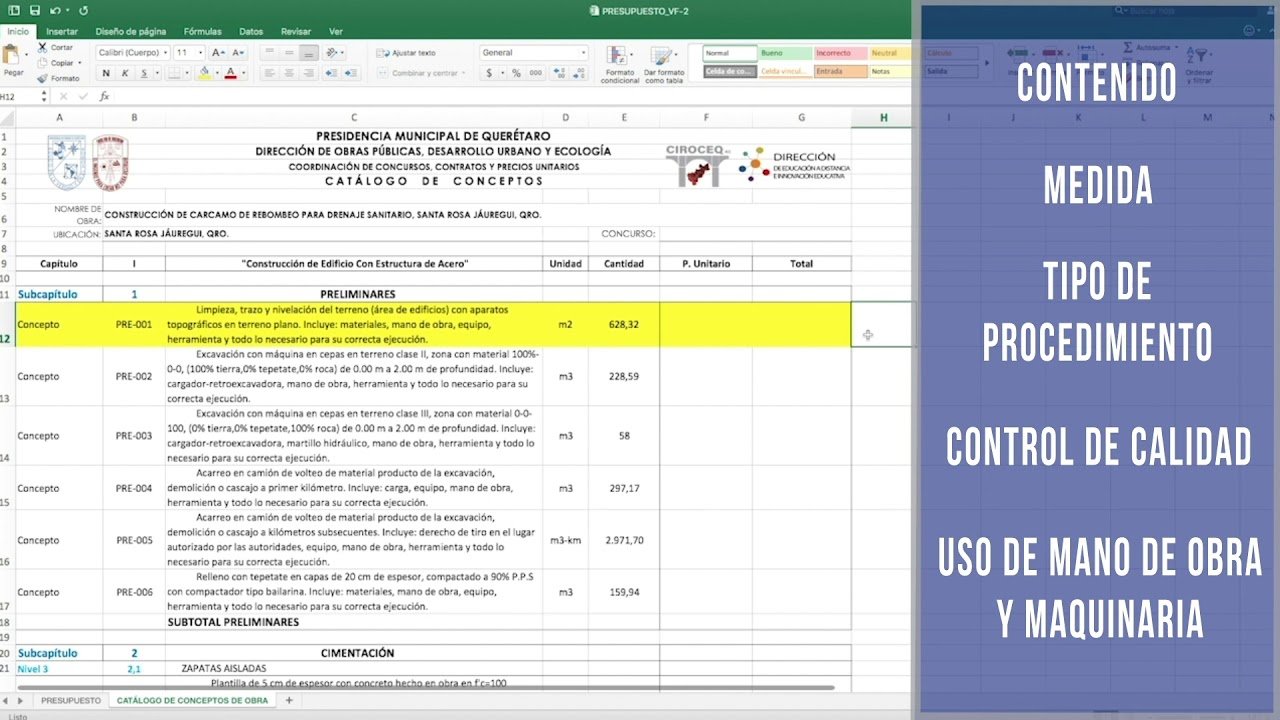The height and width of the screenshot is (720, 1280).
Task: Click the Pegar clipboard icon
Action: (x=13, y=56)
